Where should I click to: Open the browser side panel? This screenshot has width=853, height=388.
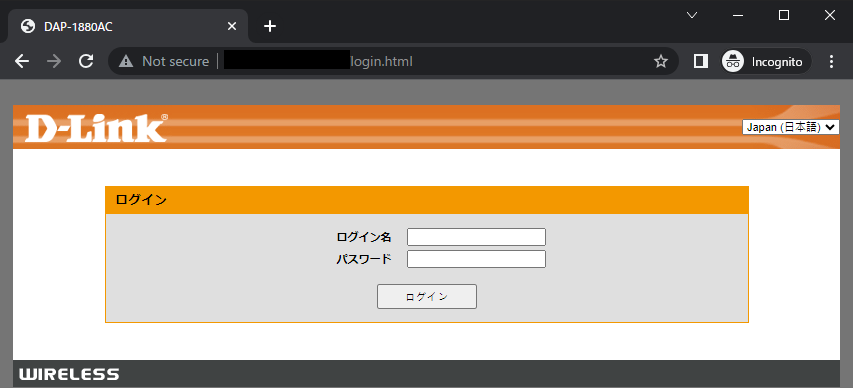pyautogui.click(x=701, y=61)
